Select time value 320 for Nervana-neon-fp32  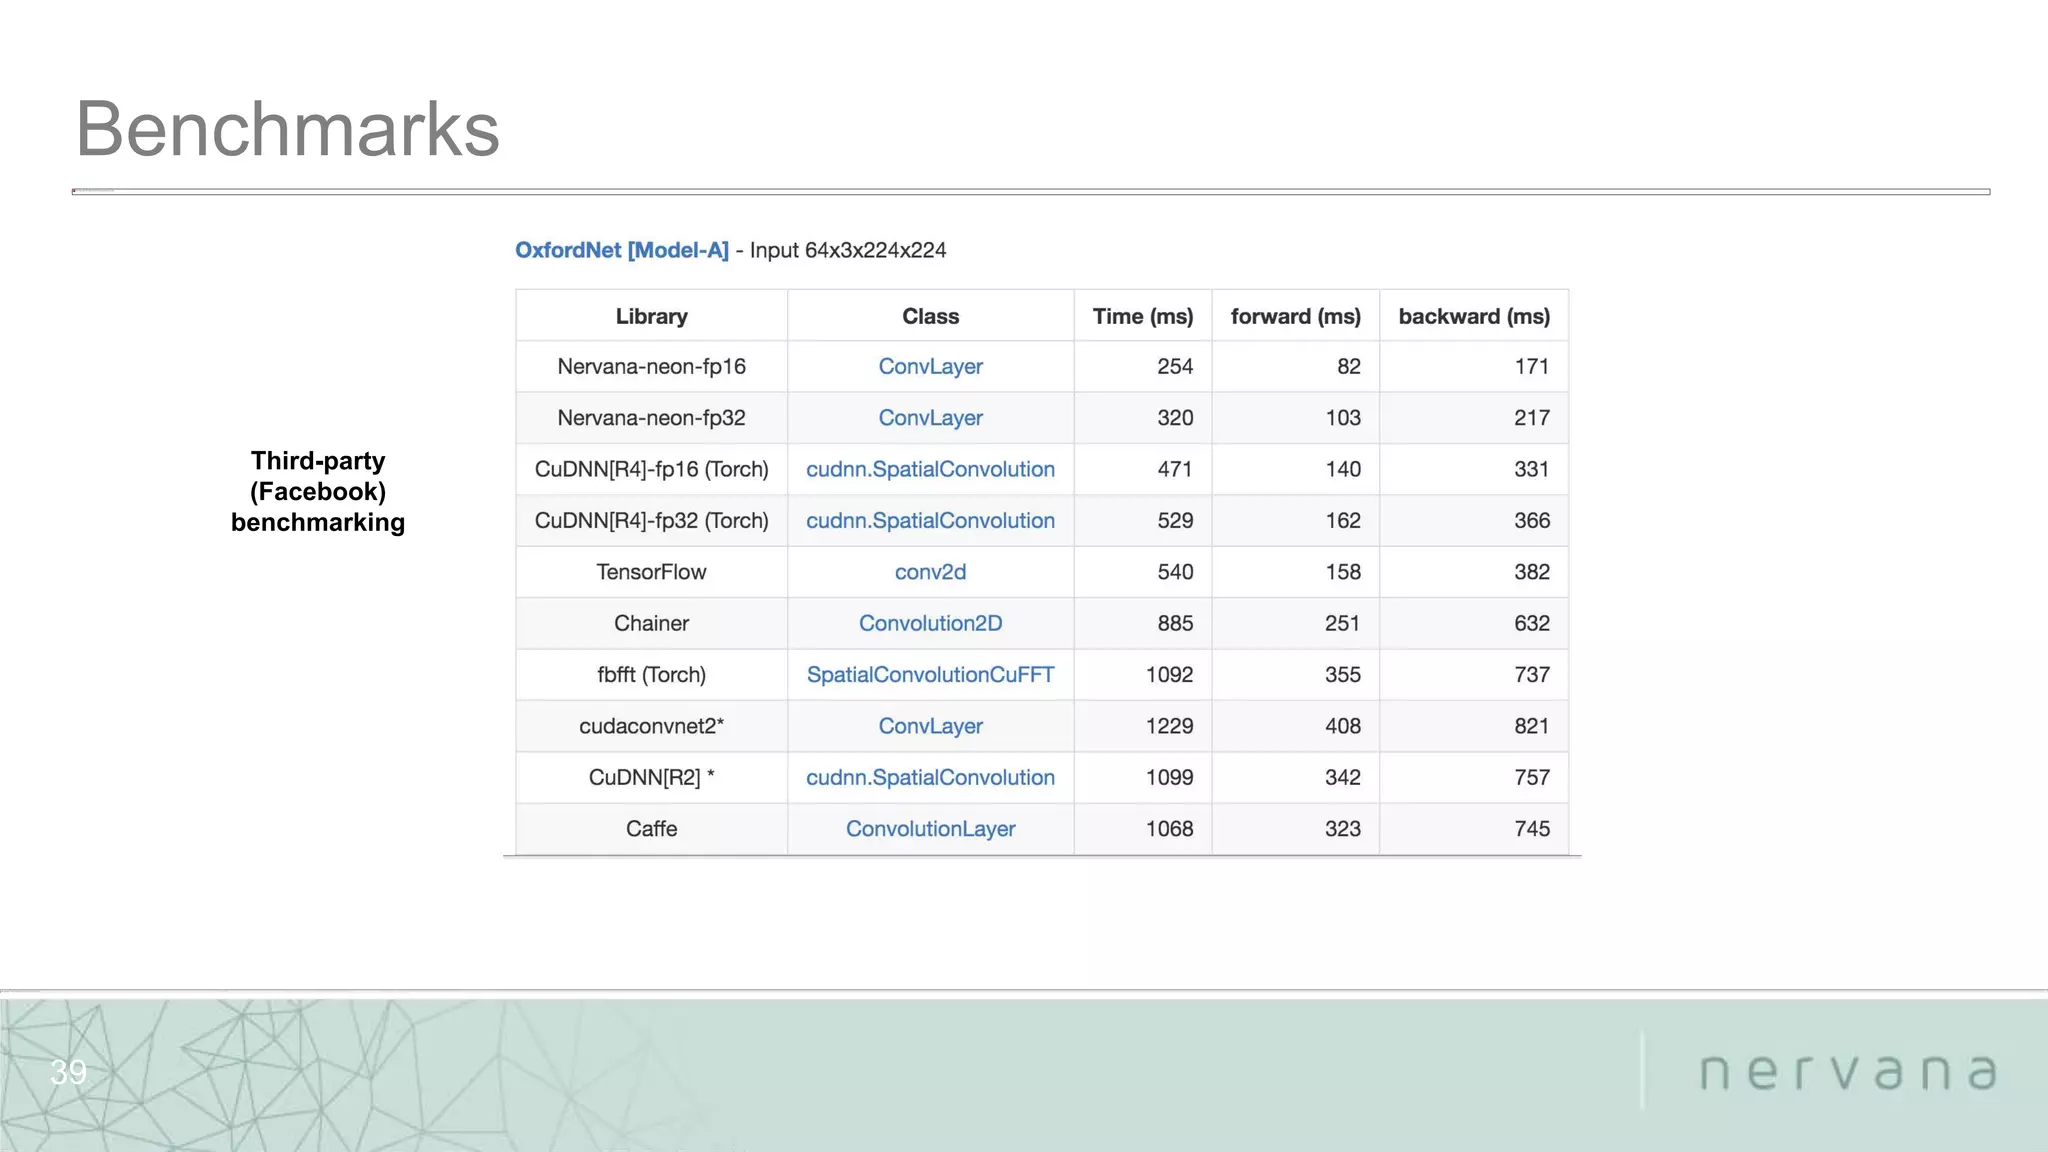[1175, 418]
